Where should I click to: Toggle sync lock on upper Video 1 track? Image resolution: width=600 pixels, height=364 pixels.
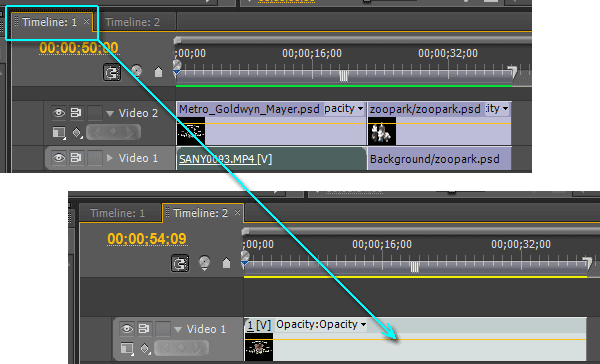click(x=76, y=158)
